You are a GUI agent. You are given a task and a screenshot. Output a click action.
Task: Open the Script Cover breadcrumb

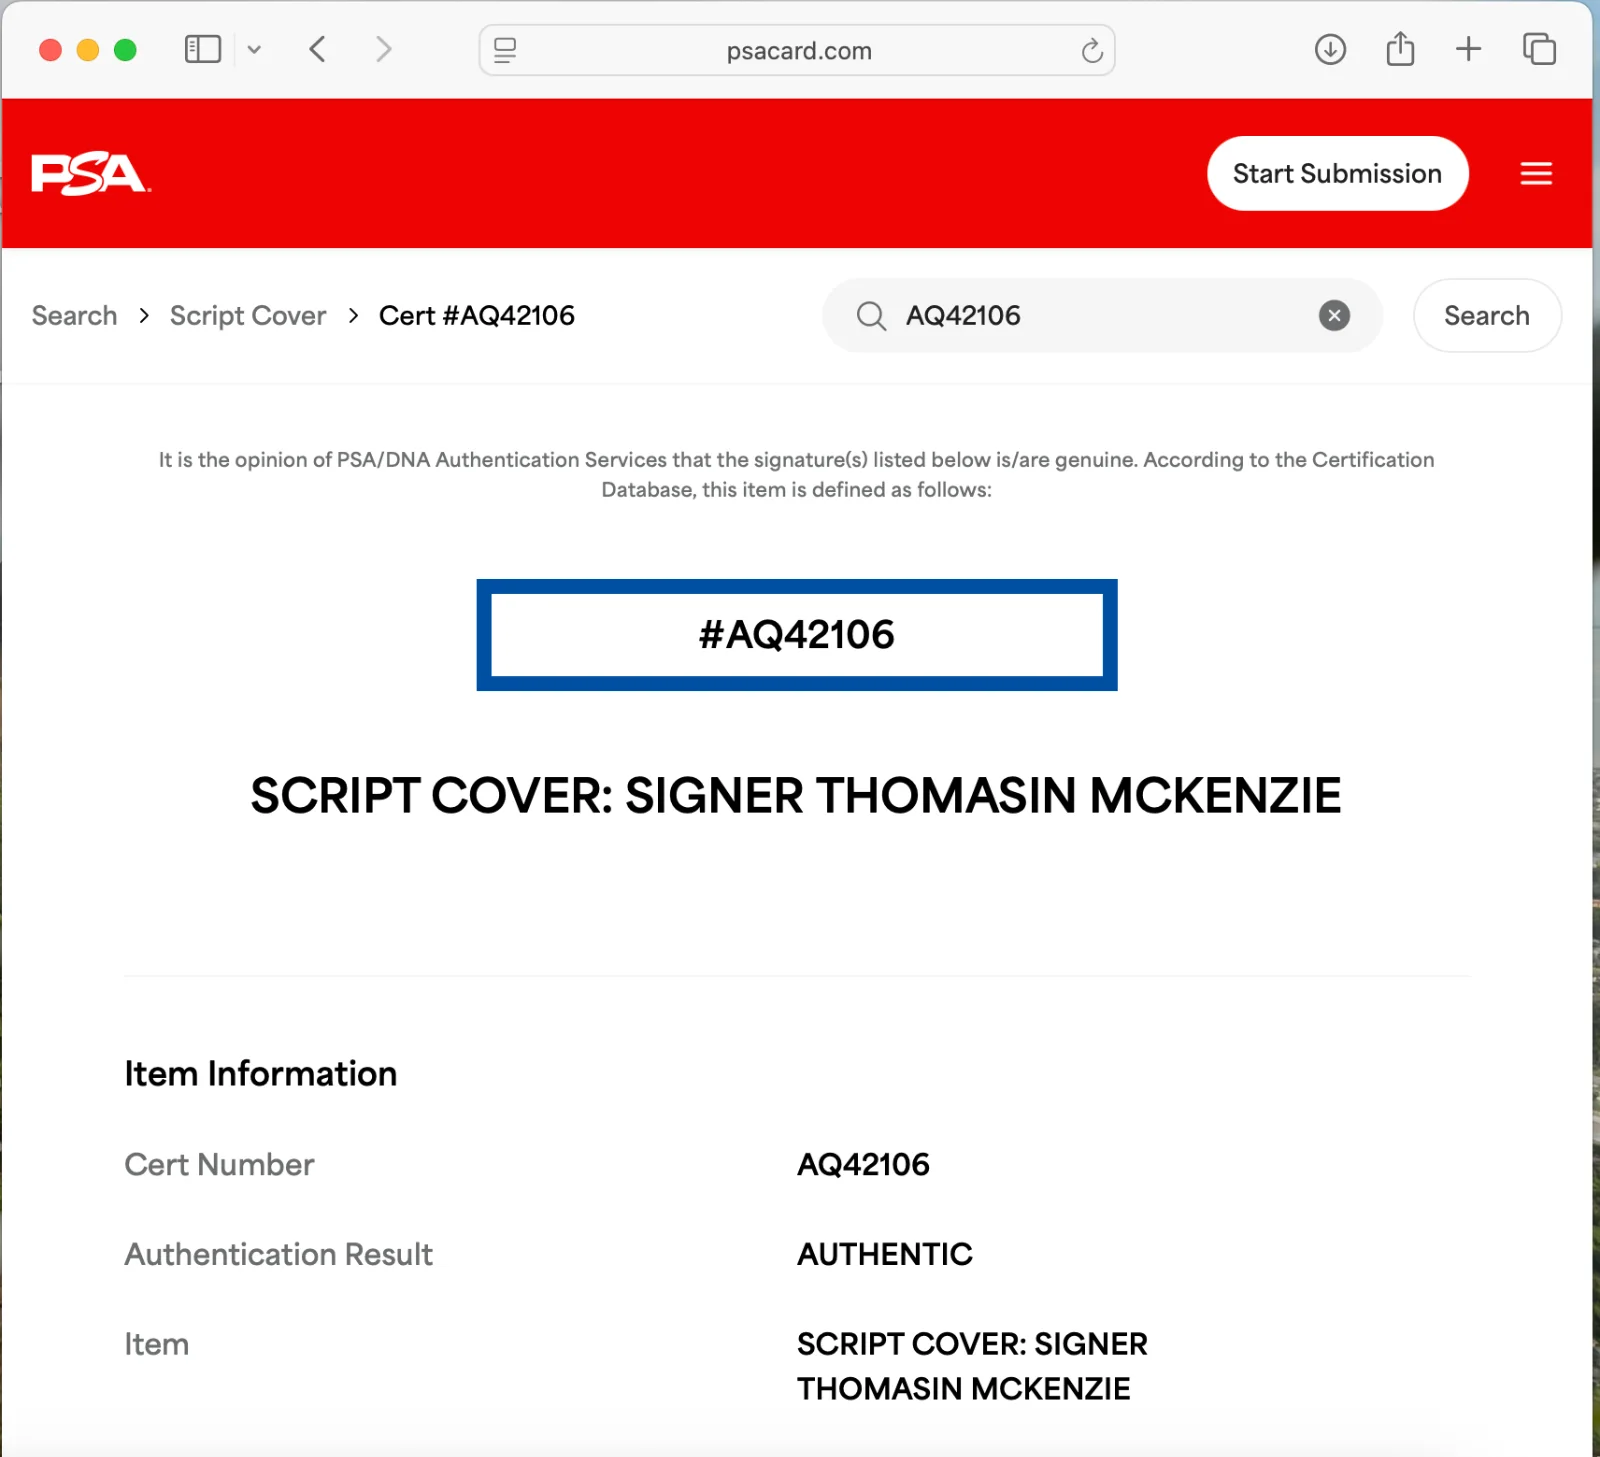pyautogui.click(x=248, y=316)
